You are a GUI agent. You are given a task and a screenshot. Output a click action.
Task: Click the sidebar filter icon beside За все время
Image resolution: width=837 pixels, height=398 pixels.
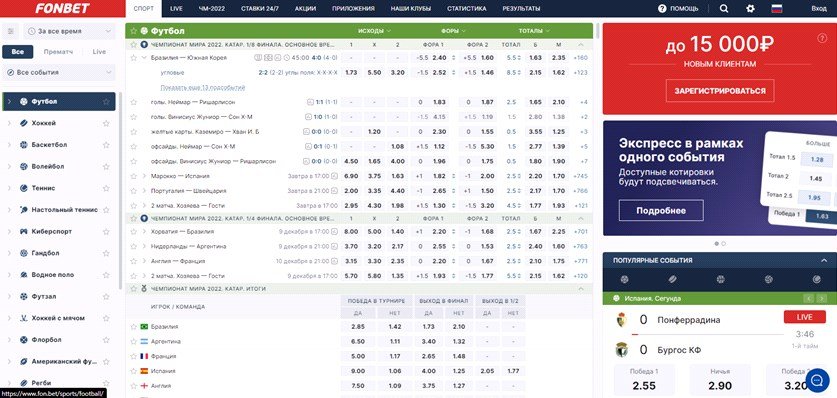(x=10, y=31)
